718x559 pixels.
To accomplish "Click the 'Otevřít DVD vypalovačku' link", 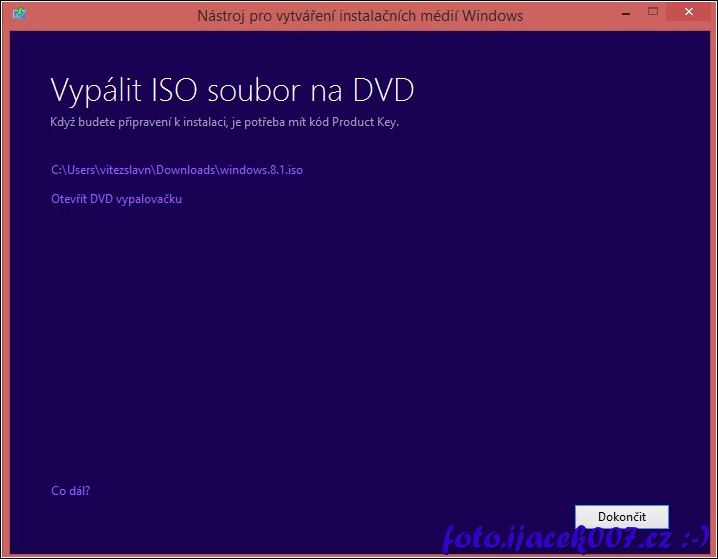I will pos(116,199).
